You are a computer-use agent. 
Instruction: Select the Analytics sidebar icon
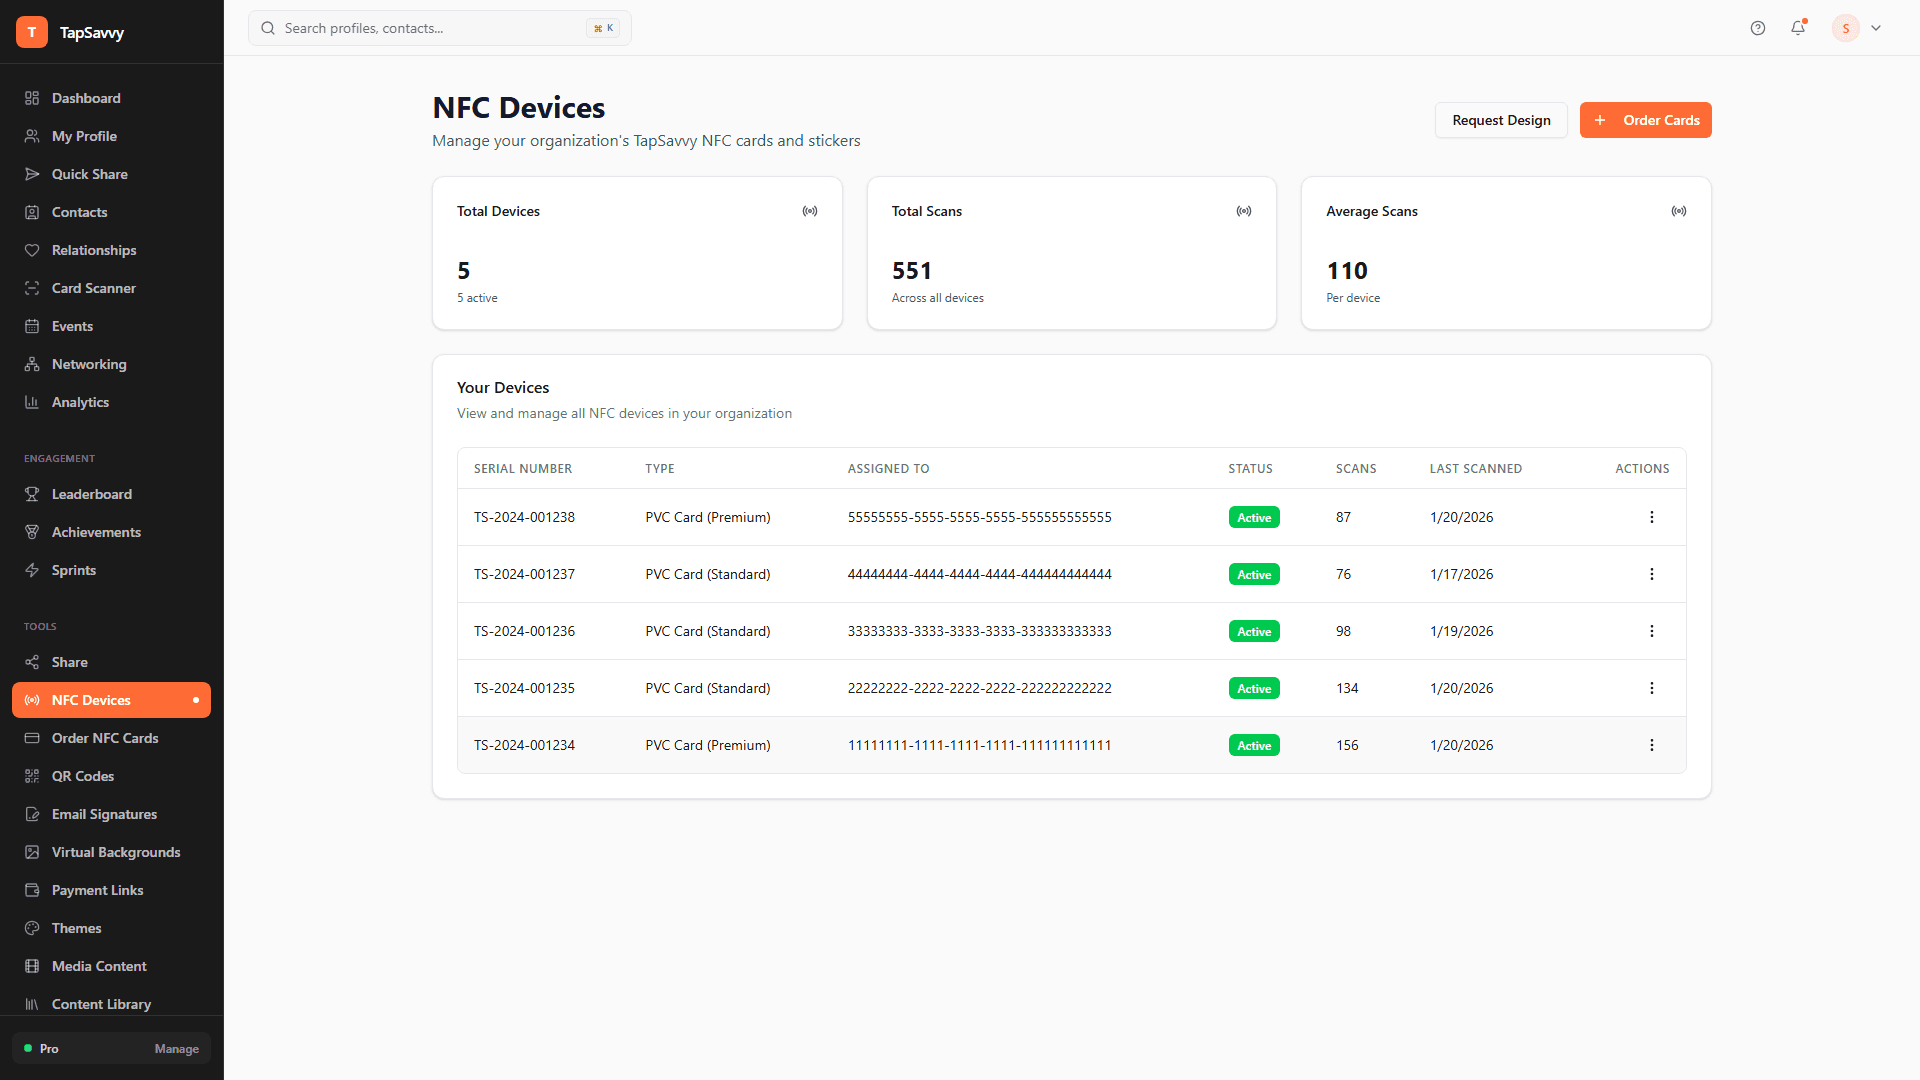tap(33, 402)
